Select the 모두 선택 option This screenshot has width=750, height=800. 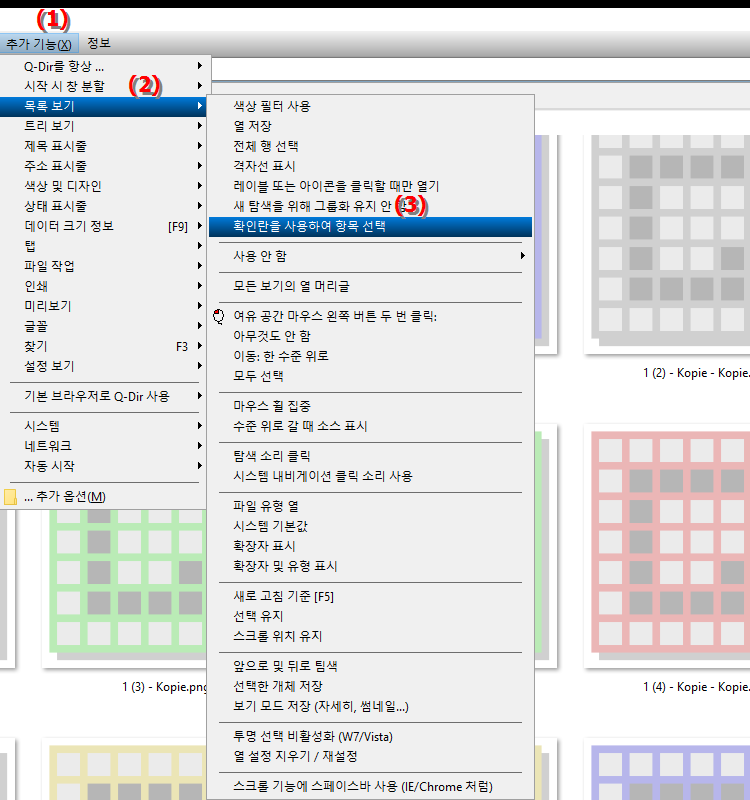[370, 376]
